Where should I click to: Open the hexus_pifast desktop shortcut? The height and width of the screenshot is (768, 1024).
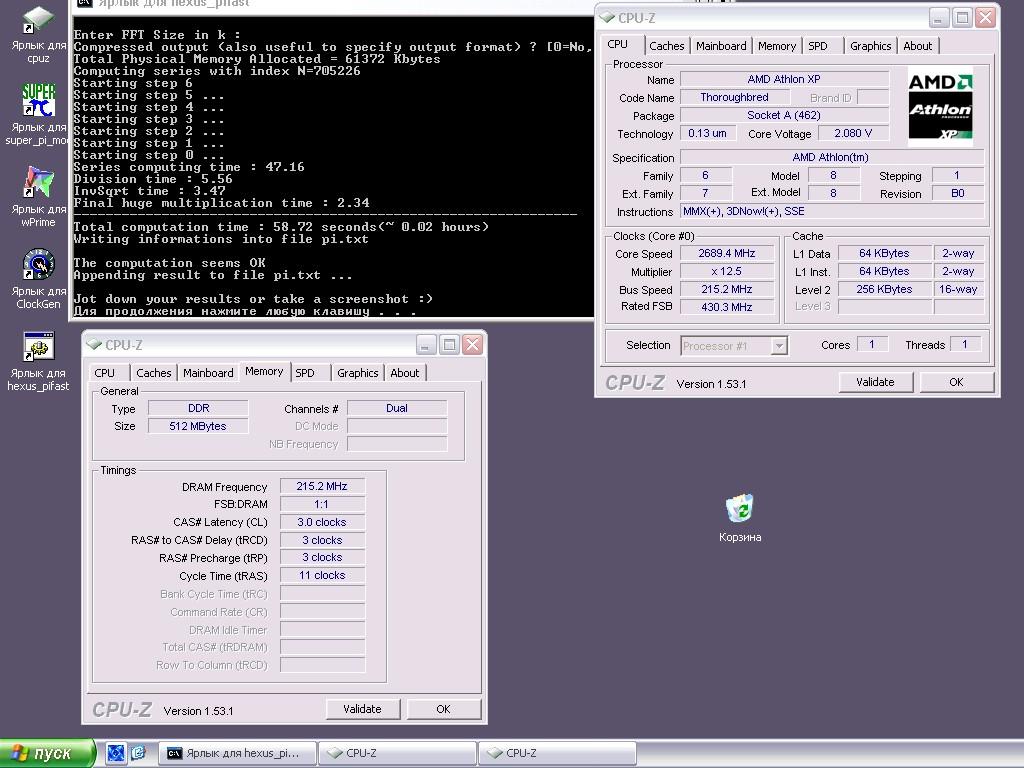click(x=38, y=361)
